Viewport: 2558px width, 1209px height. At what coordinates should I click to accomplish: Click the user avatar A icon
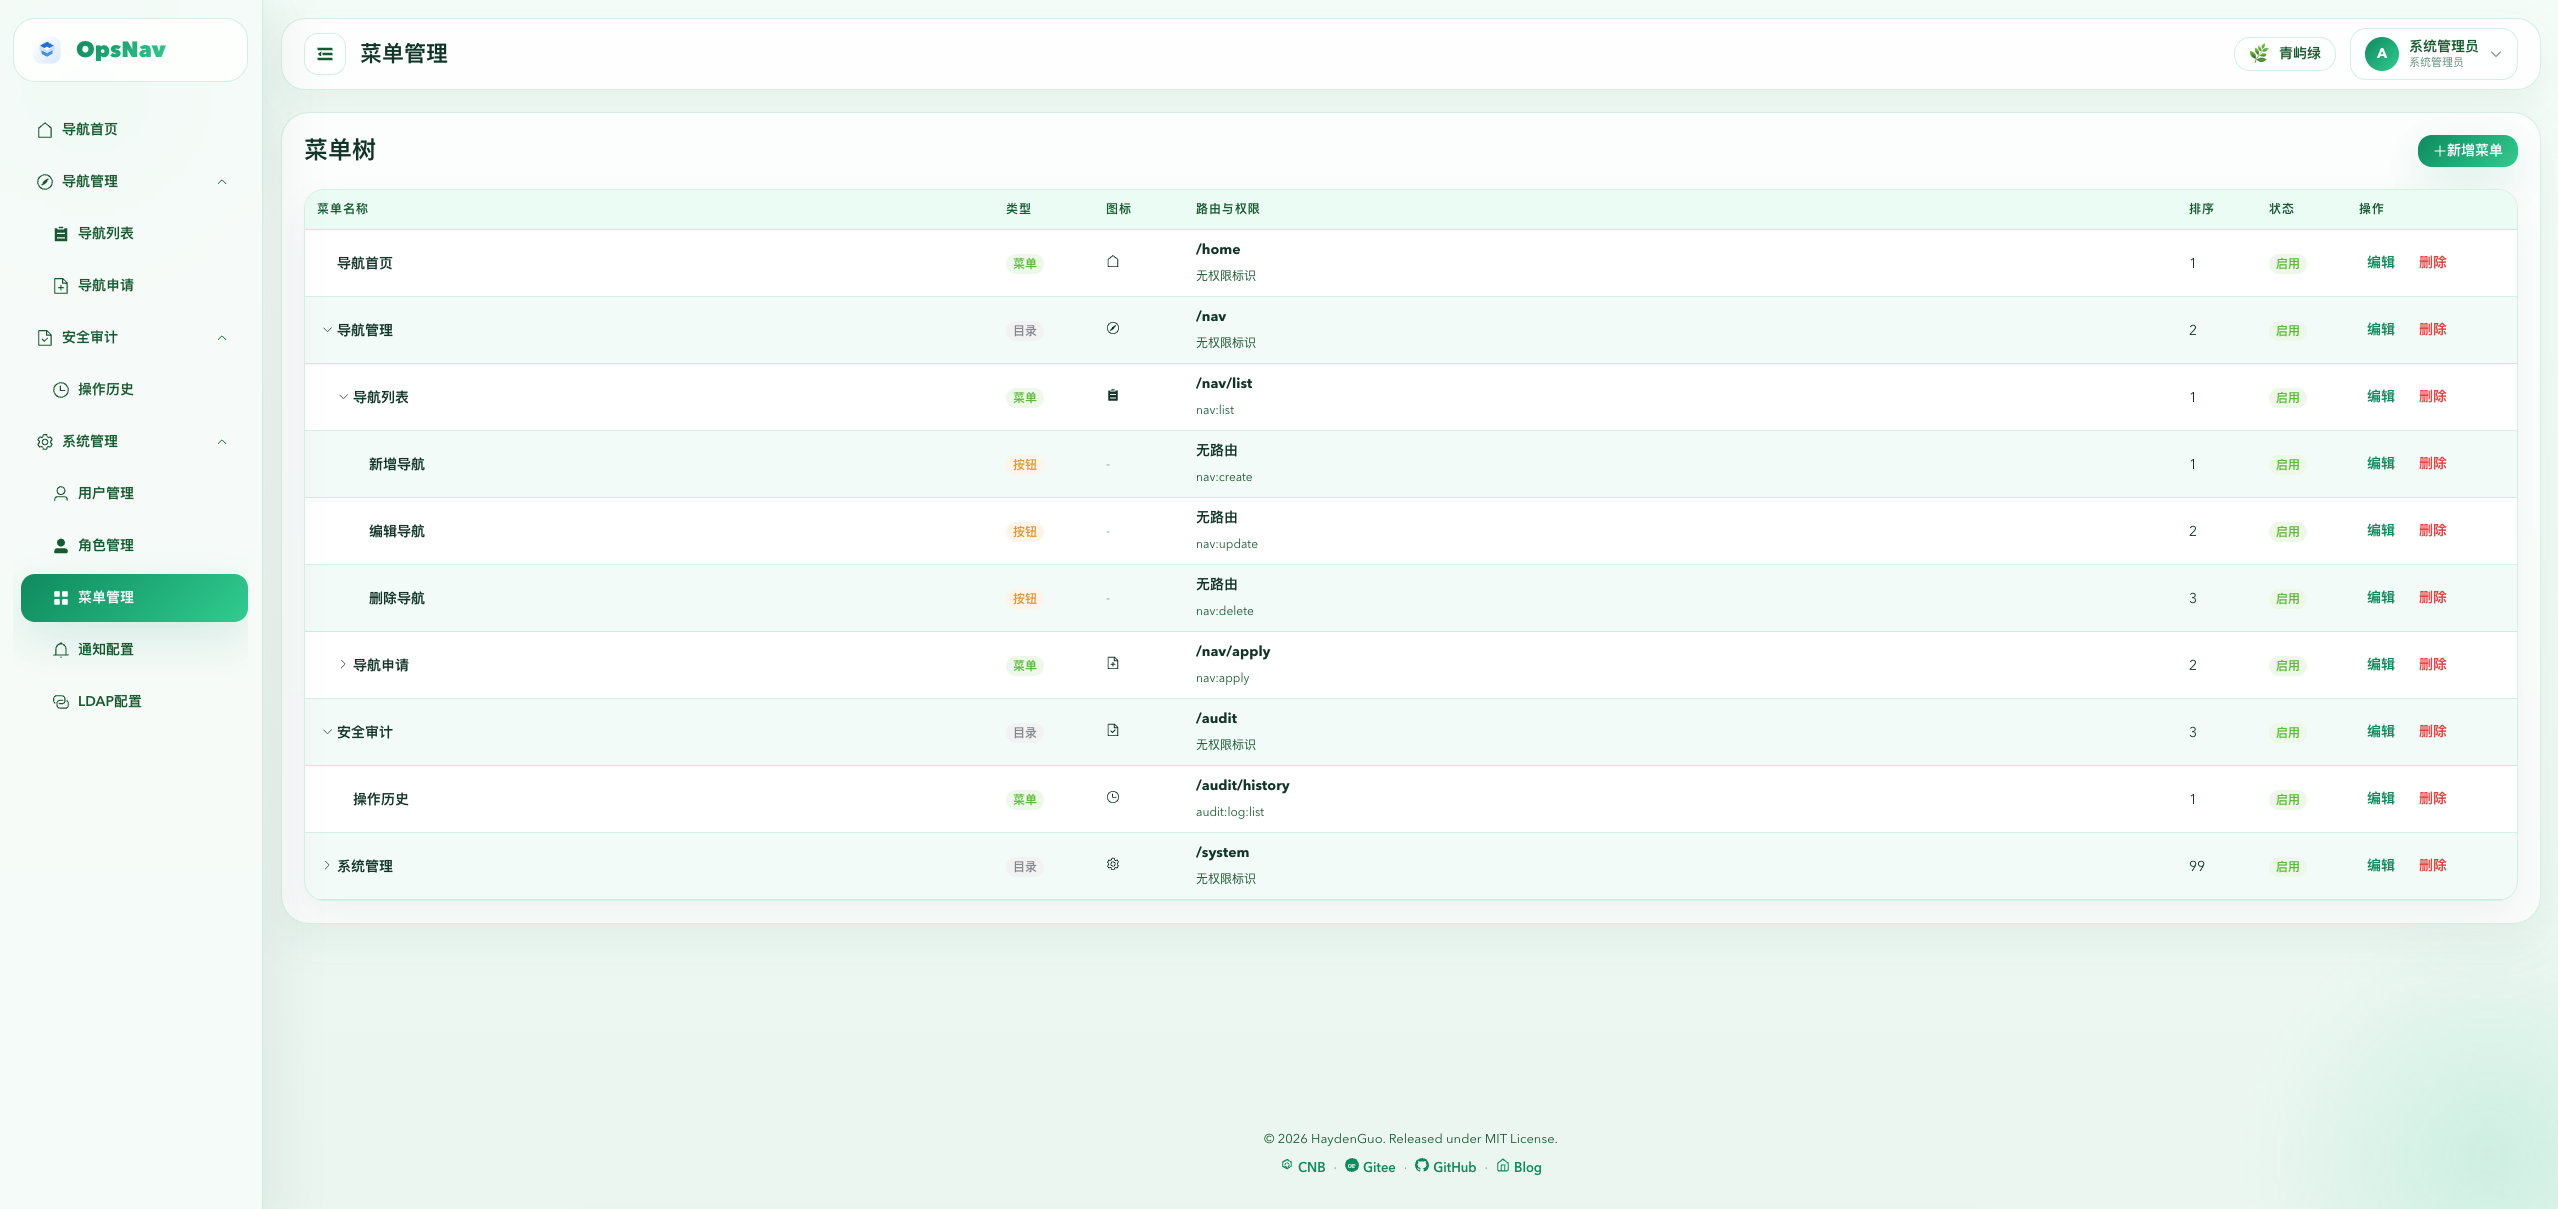click(2382, 54)
